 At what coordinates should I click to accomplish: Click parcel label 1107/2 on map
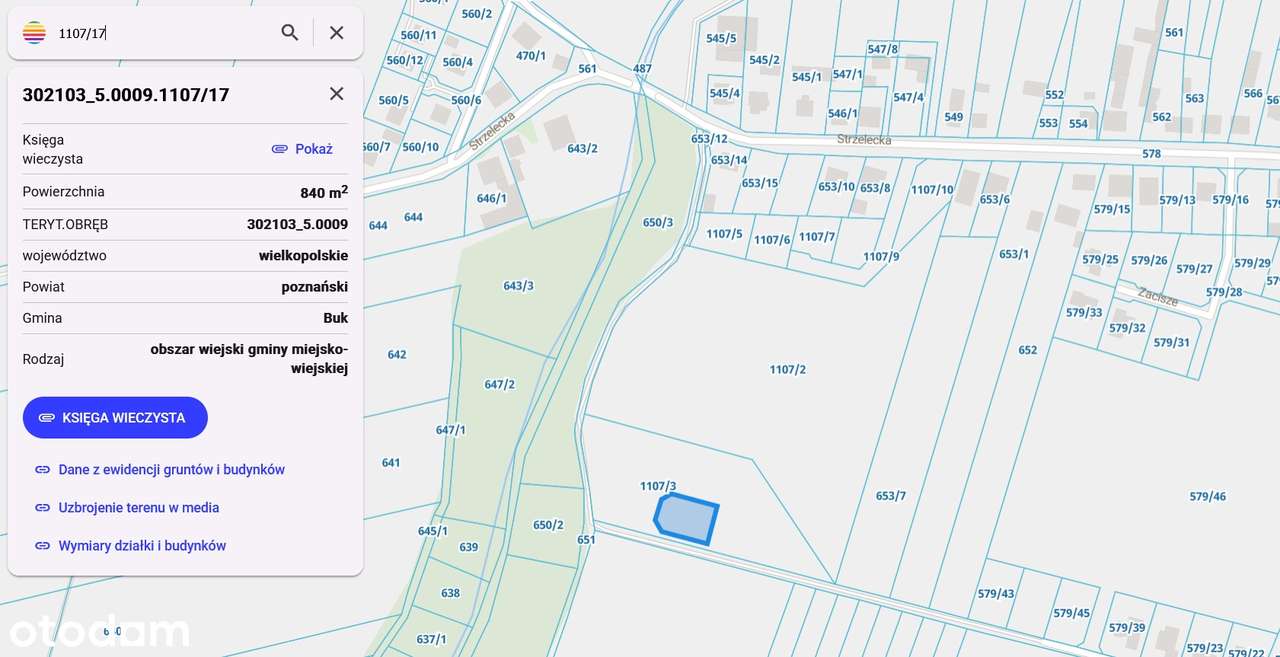pos(788,370)
